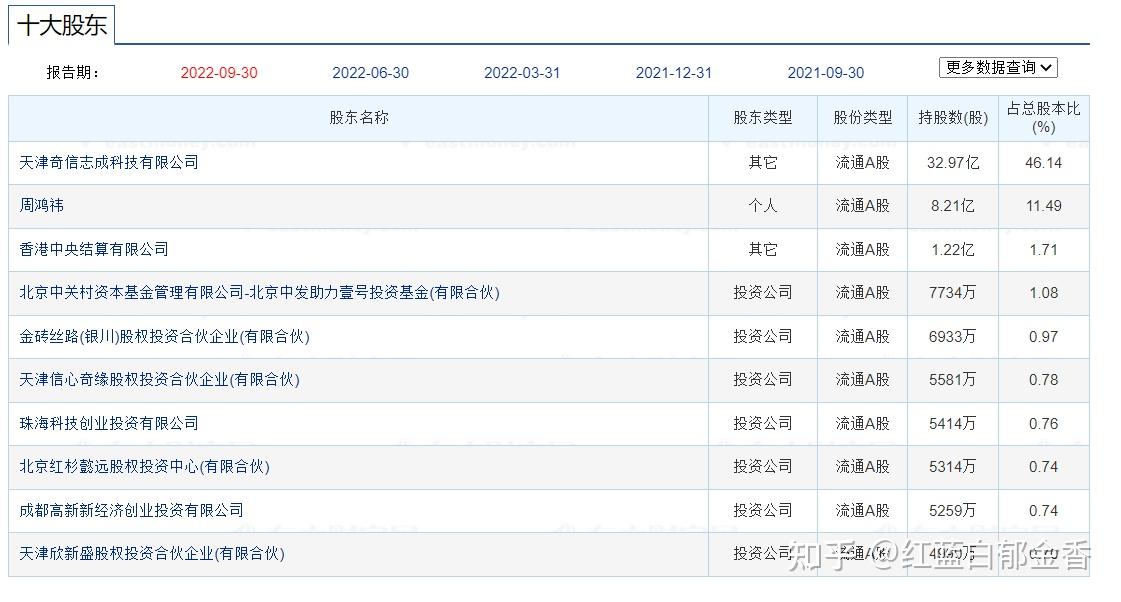1121x602 pixels.
Task: Click the 5581万 shareholding value
Action: coord(953,380)
